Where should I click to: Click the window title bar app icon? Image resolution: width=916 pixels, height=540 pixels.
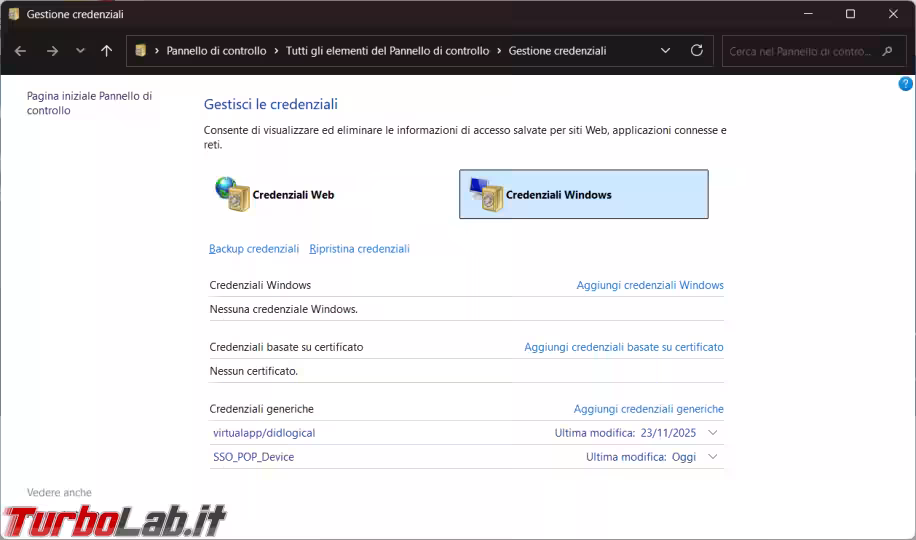(x=14, y=14)
